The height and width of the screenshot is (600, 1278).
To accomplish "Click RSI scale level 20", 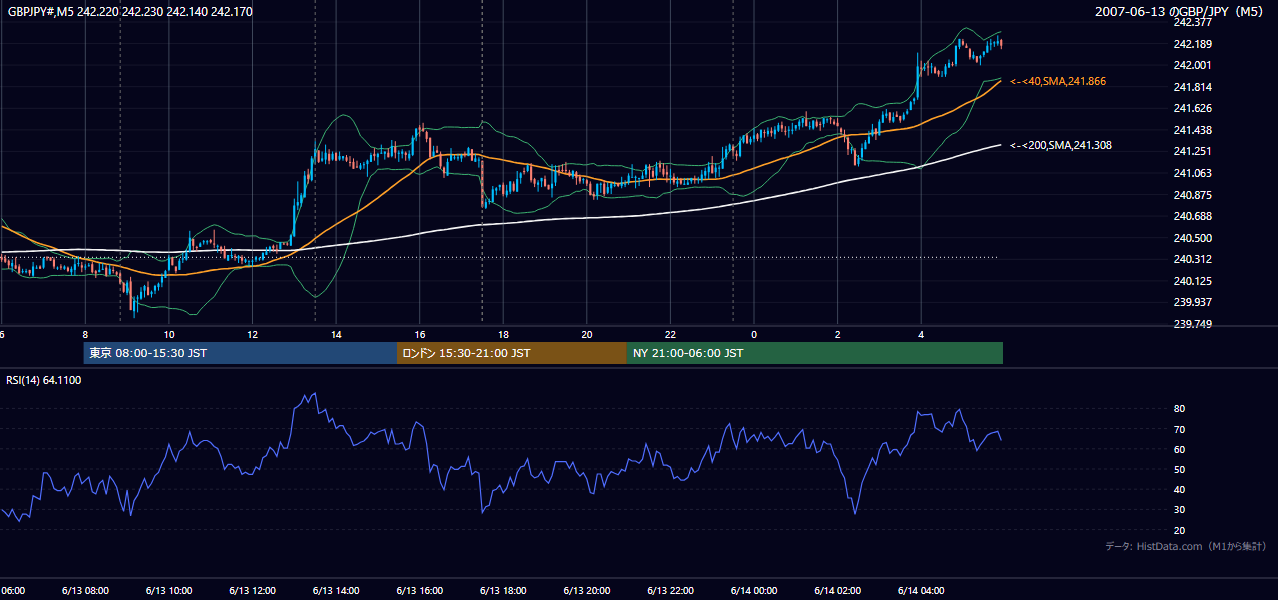I will click(x=1179, y=530).
